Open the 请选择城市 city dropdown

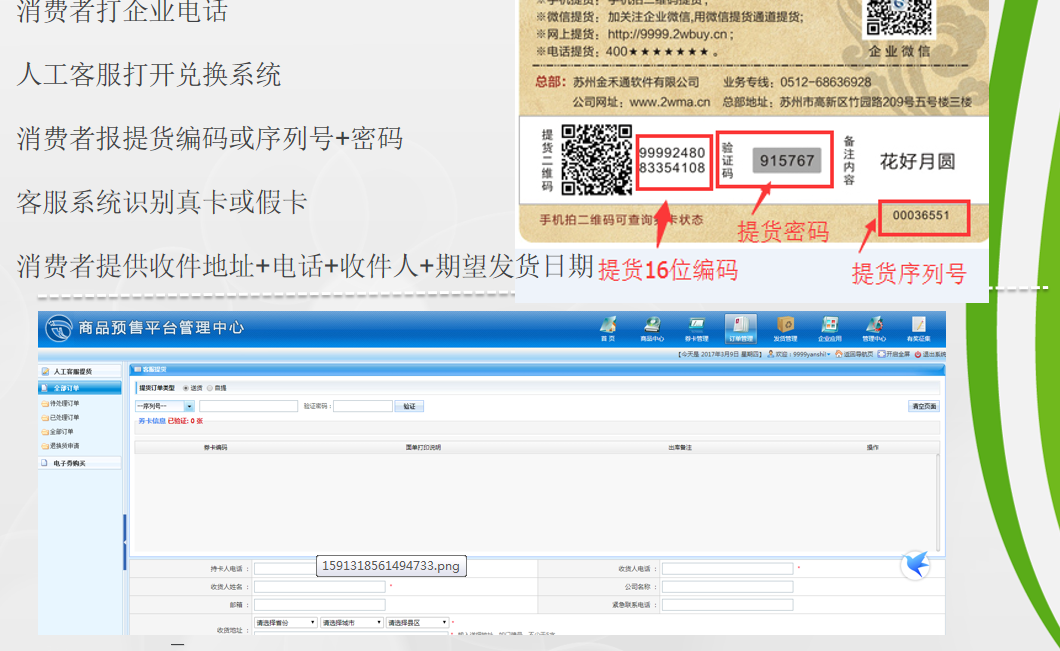[351, 622]
